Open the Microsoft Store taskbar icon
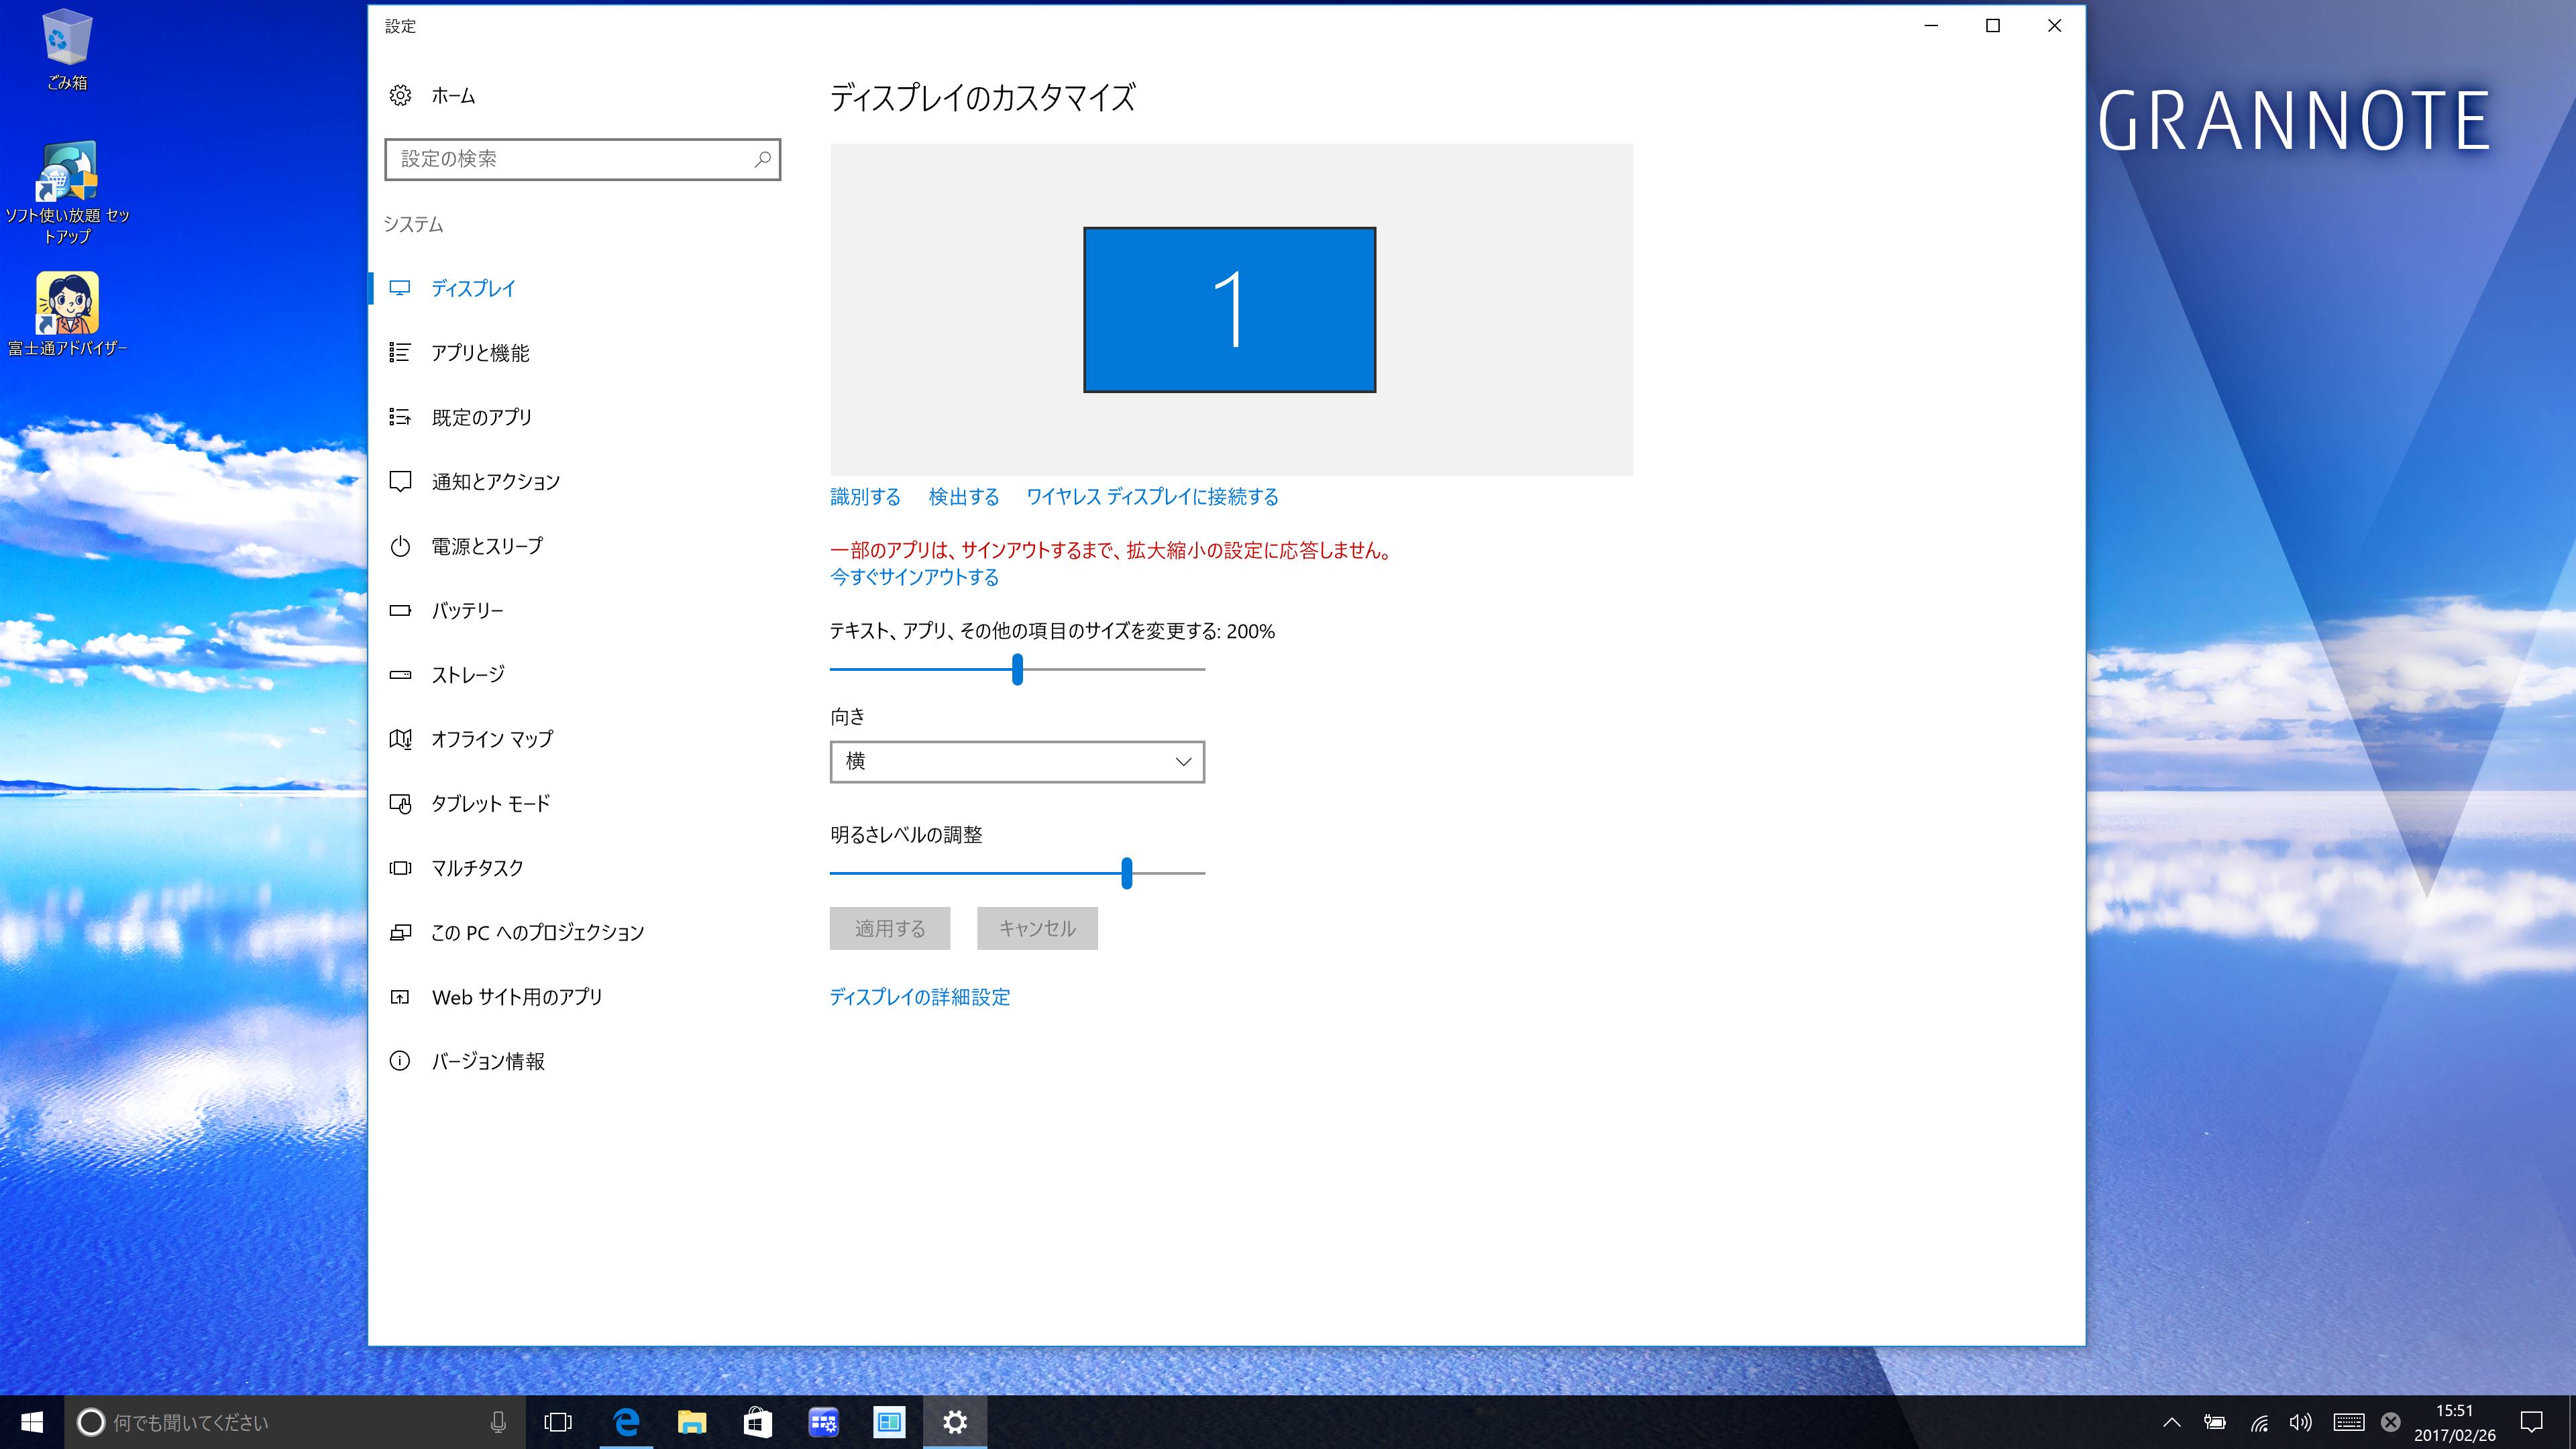This screenshot has width=2576, height=1449. (x=757, y=1421)
